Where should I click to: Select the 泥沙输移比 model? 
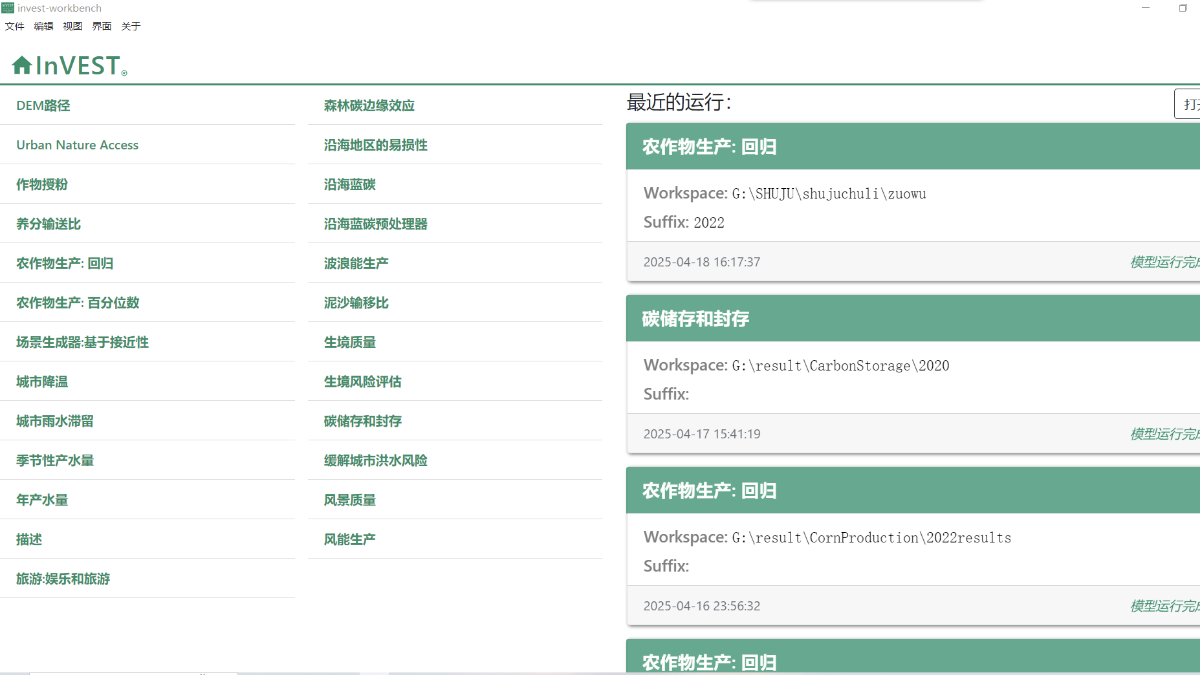(x=455, y=303)
